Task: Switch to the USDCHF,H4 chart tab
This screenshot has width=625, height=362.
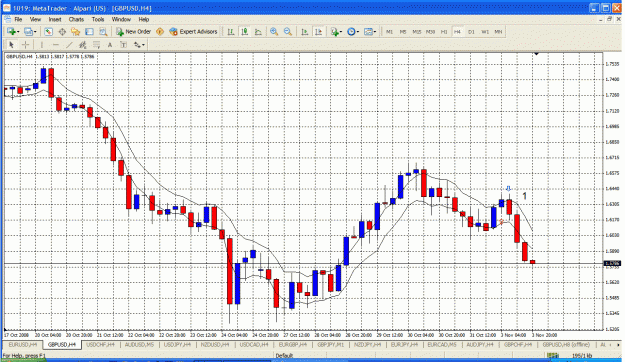Action: [x=100, y=344]
